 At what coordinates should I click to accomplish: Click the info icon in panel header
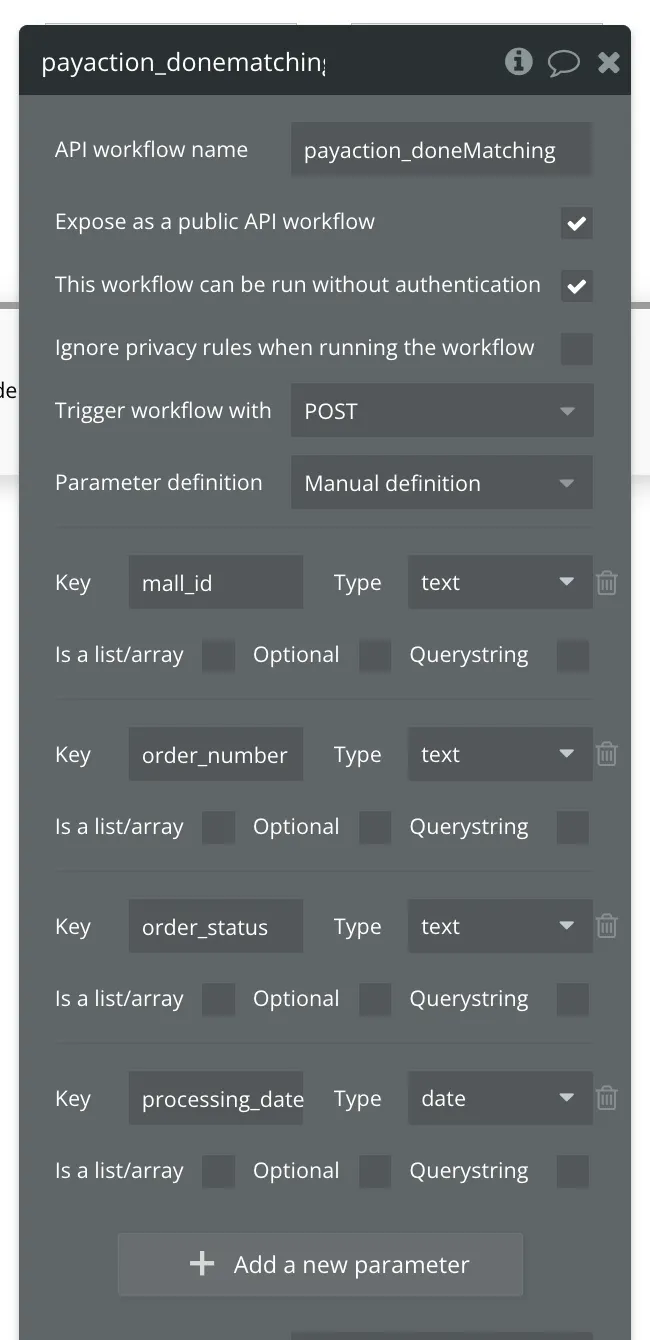coord(518,62)
